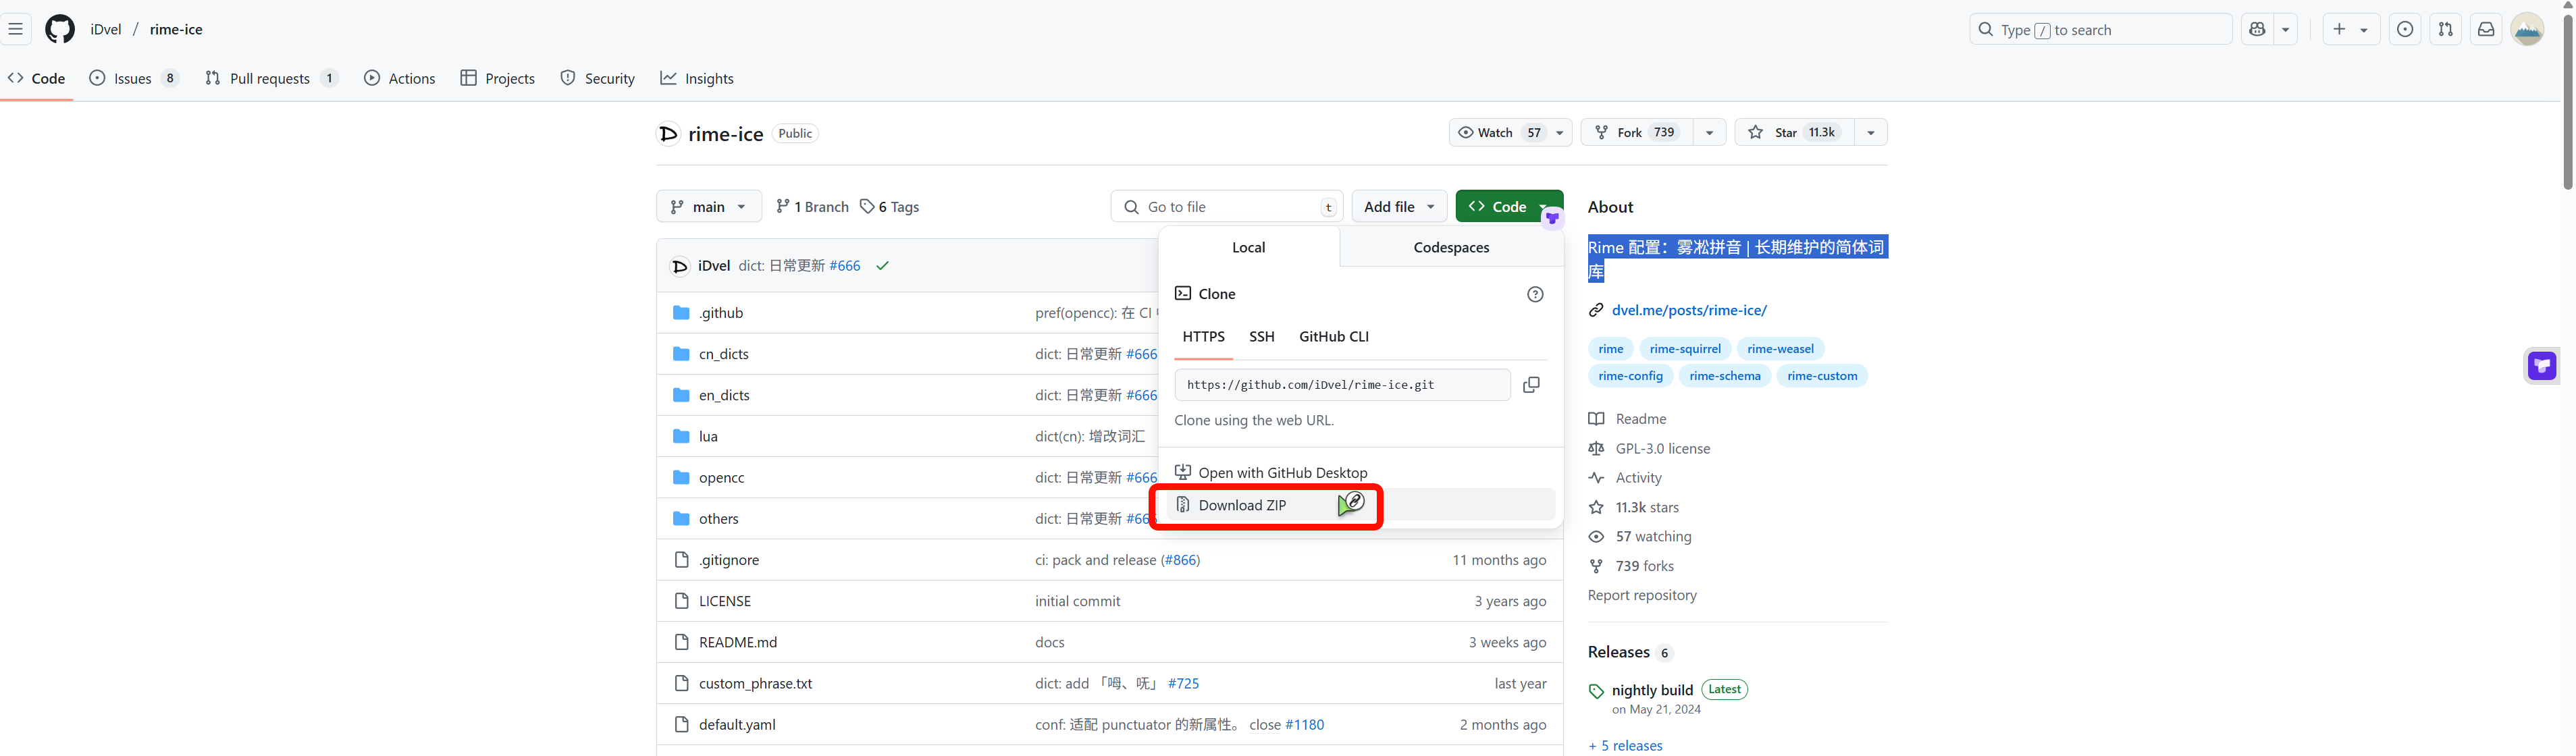The height and width of the screenshot is (756, 2576).
Task: View the 6 Tags link
Action: coord(890,206)
